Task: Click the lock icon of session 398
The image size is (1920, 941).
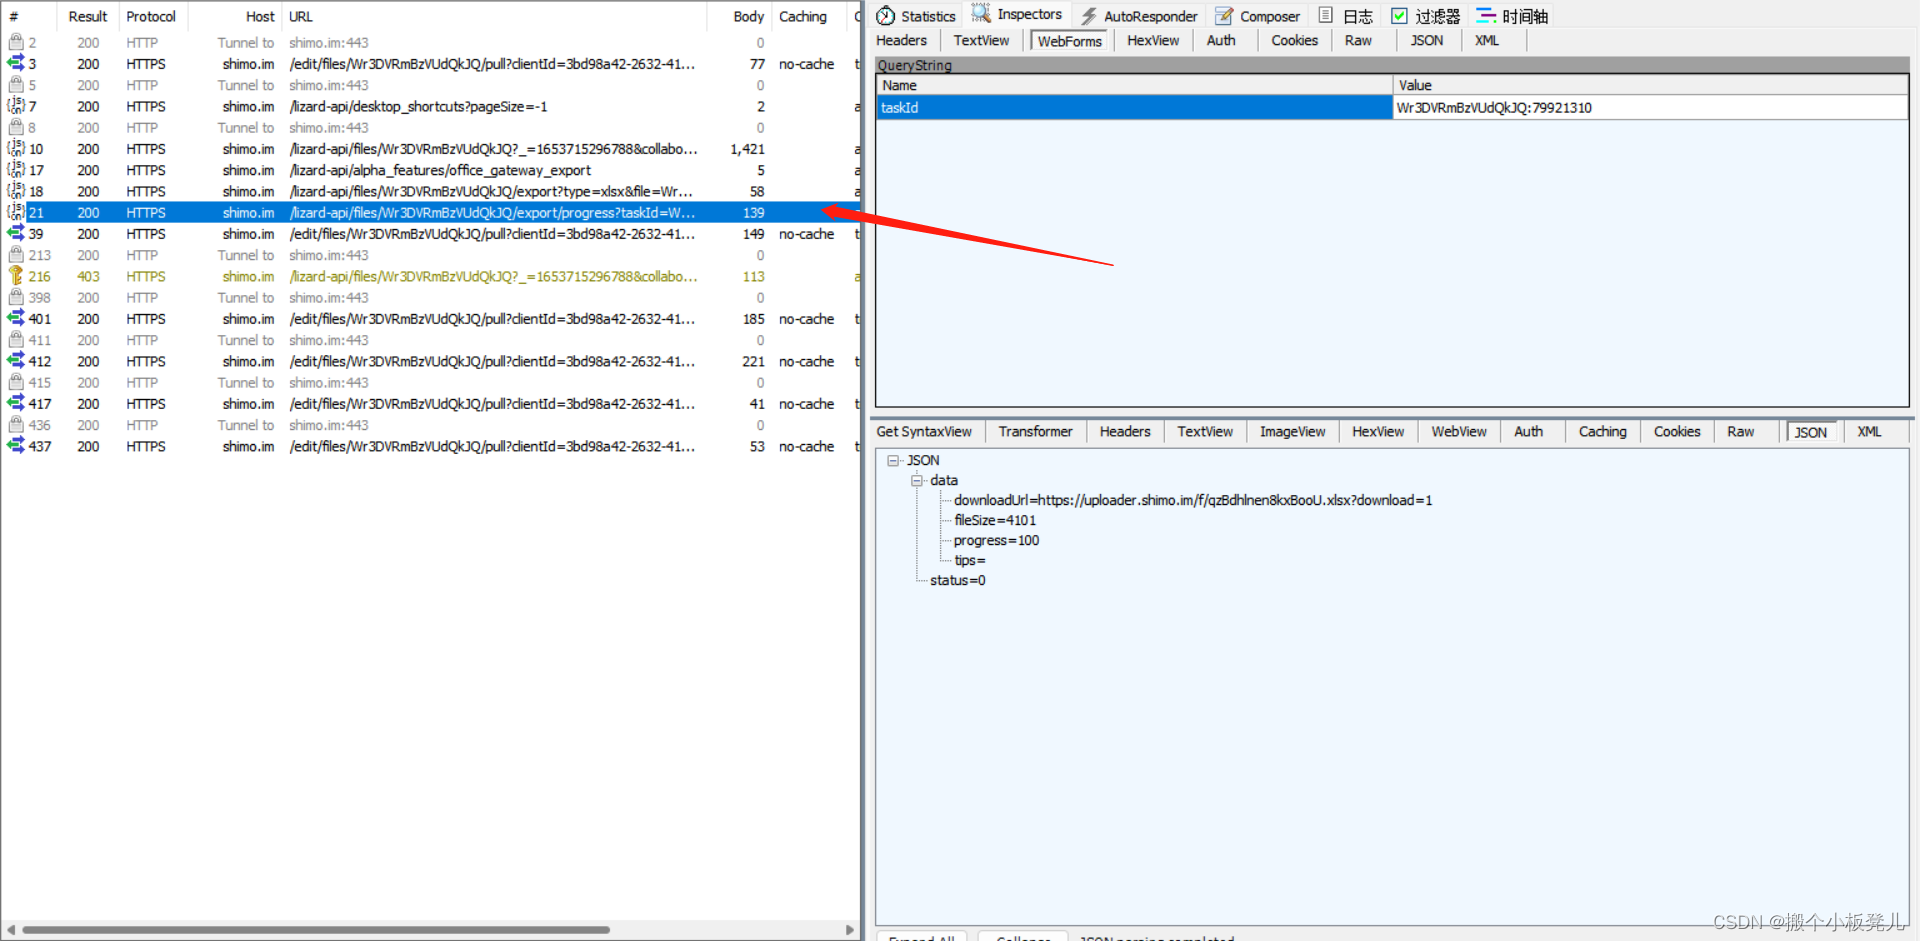Action: (x=16, y=297)
